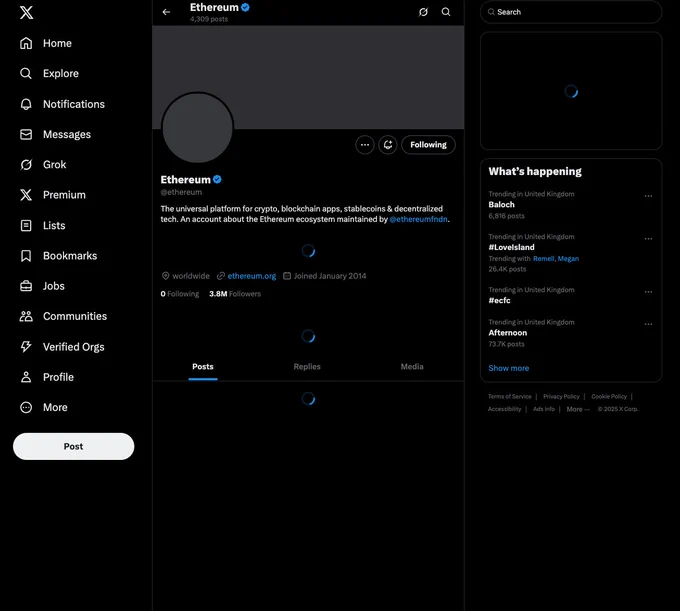The height and width of the screenshot is (611, 680).
Task: Open Grok from sidebar
Action: pyautogui.click(x=43, y=165)
